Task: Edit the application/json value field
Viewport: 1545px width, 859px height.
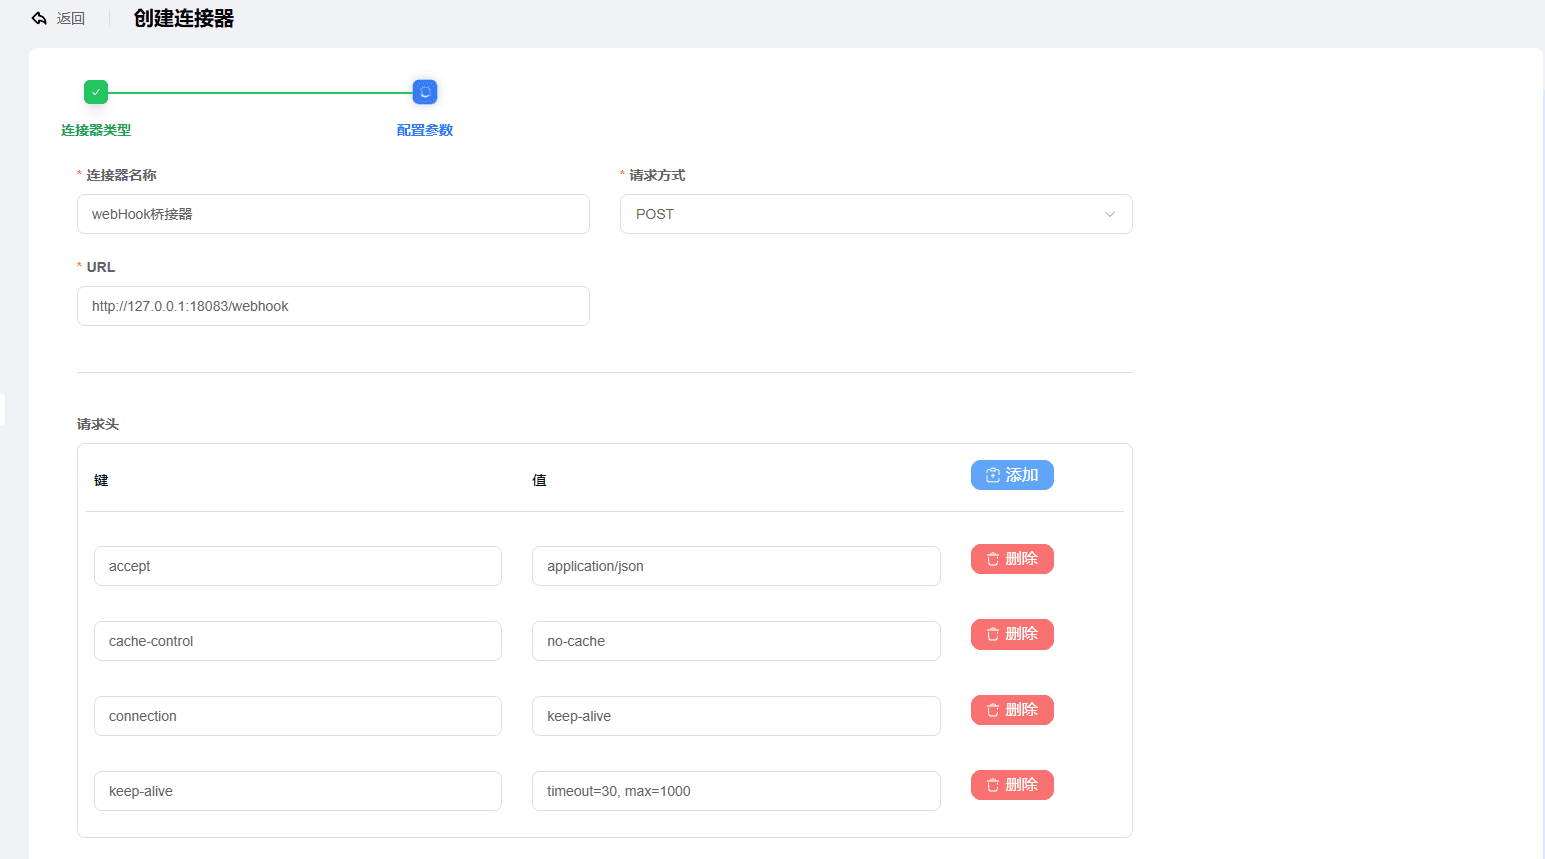Action: click(x=736, y=566)
